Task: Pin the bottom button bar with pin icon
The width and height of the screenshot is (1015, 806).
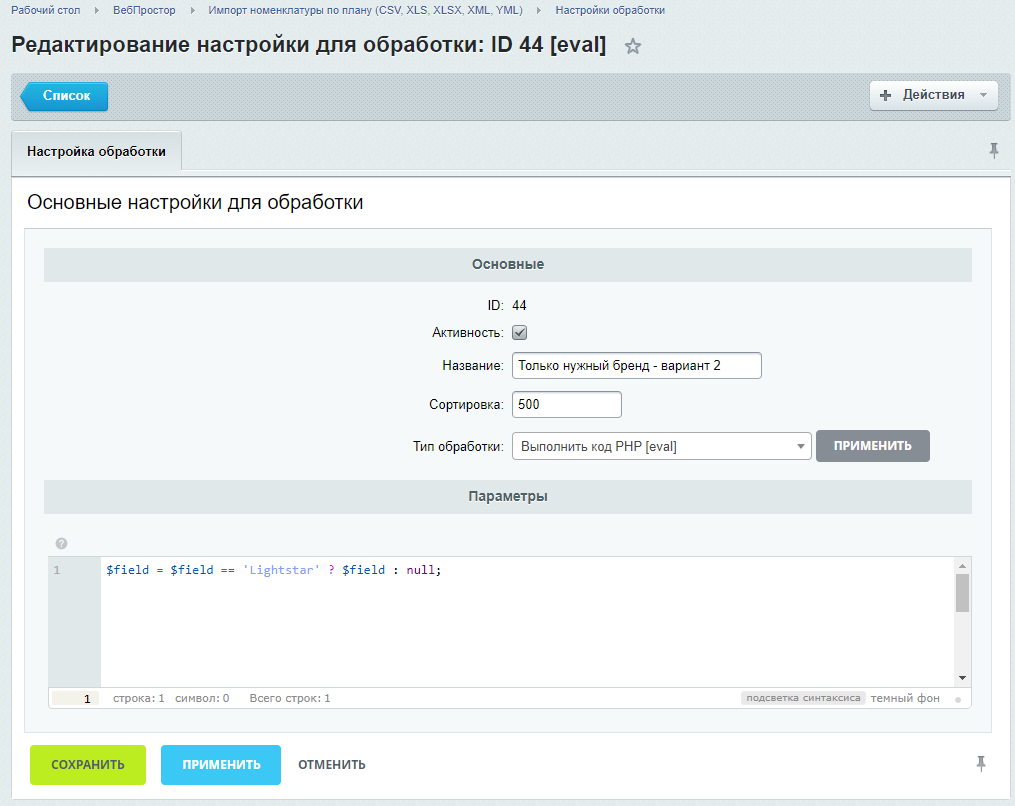Action: pos(981,764)
